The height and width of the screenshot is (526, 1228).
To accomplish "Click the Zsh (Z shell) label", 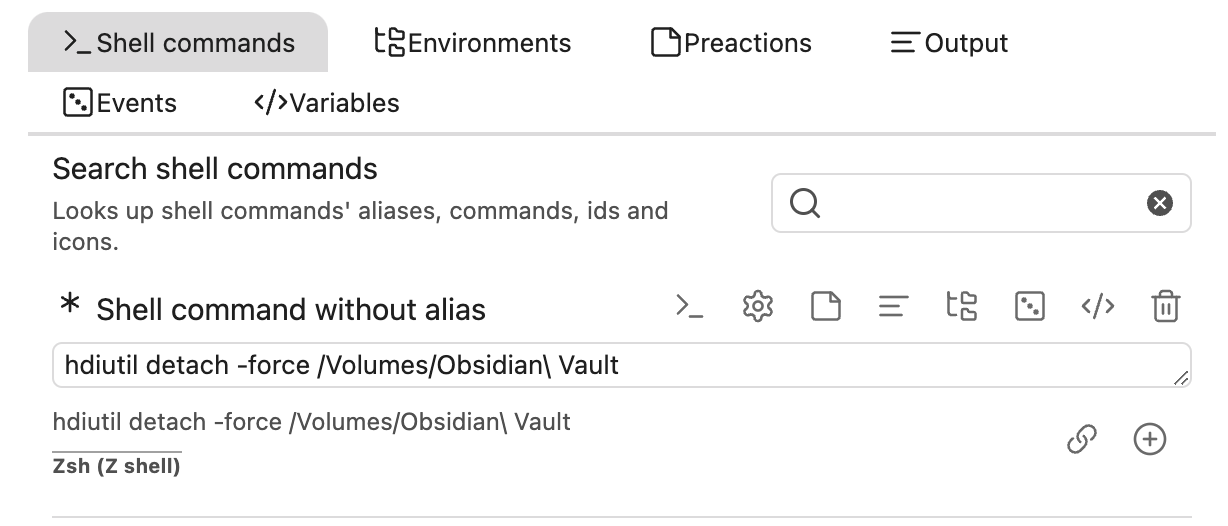I will pos(116,466).
